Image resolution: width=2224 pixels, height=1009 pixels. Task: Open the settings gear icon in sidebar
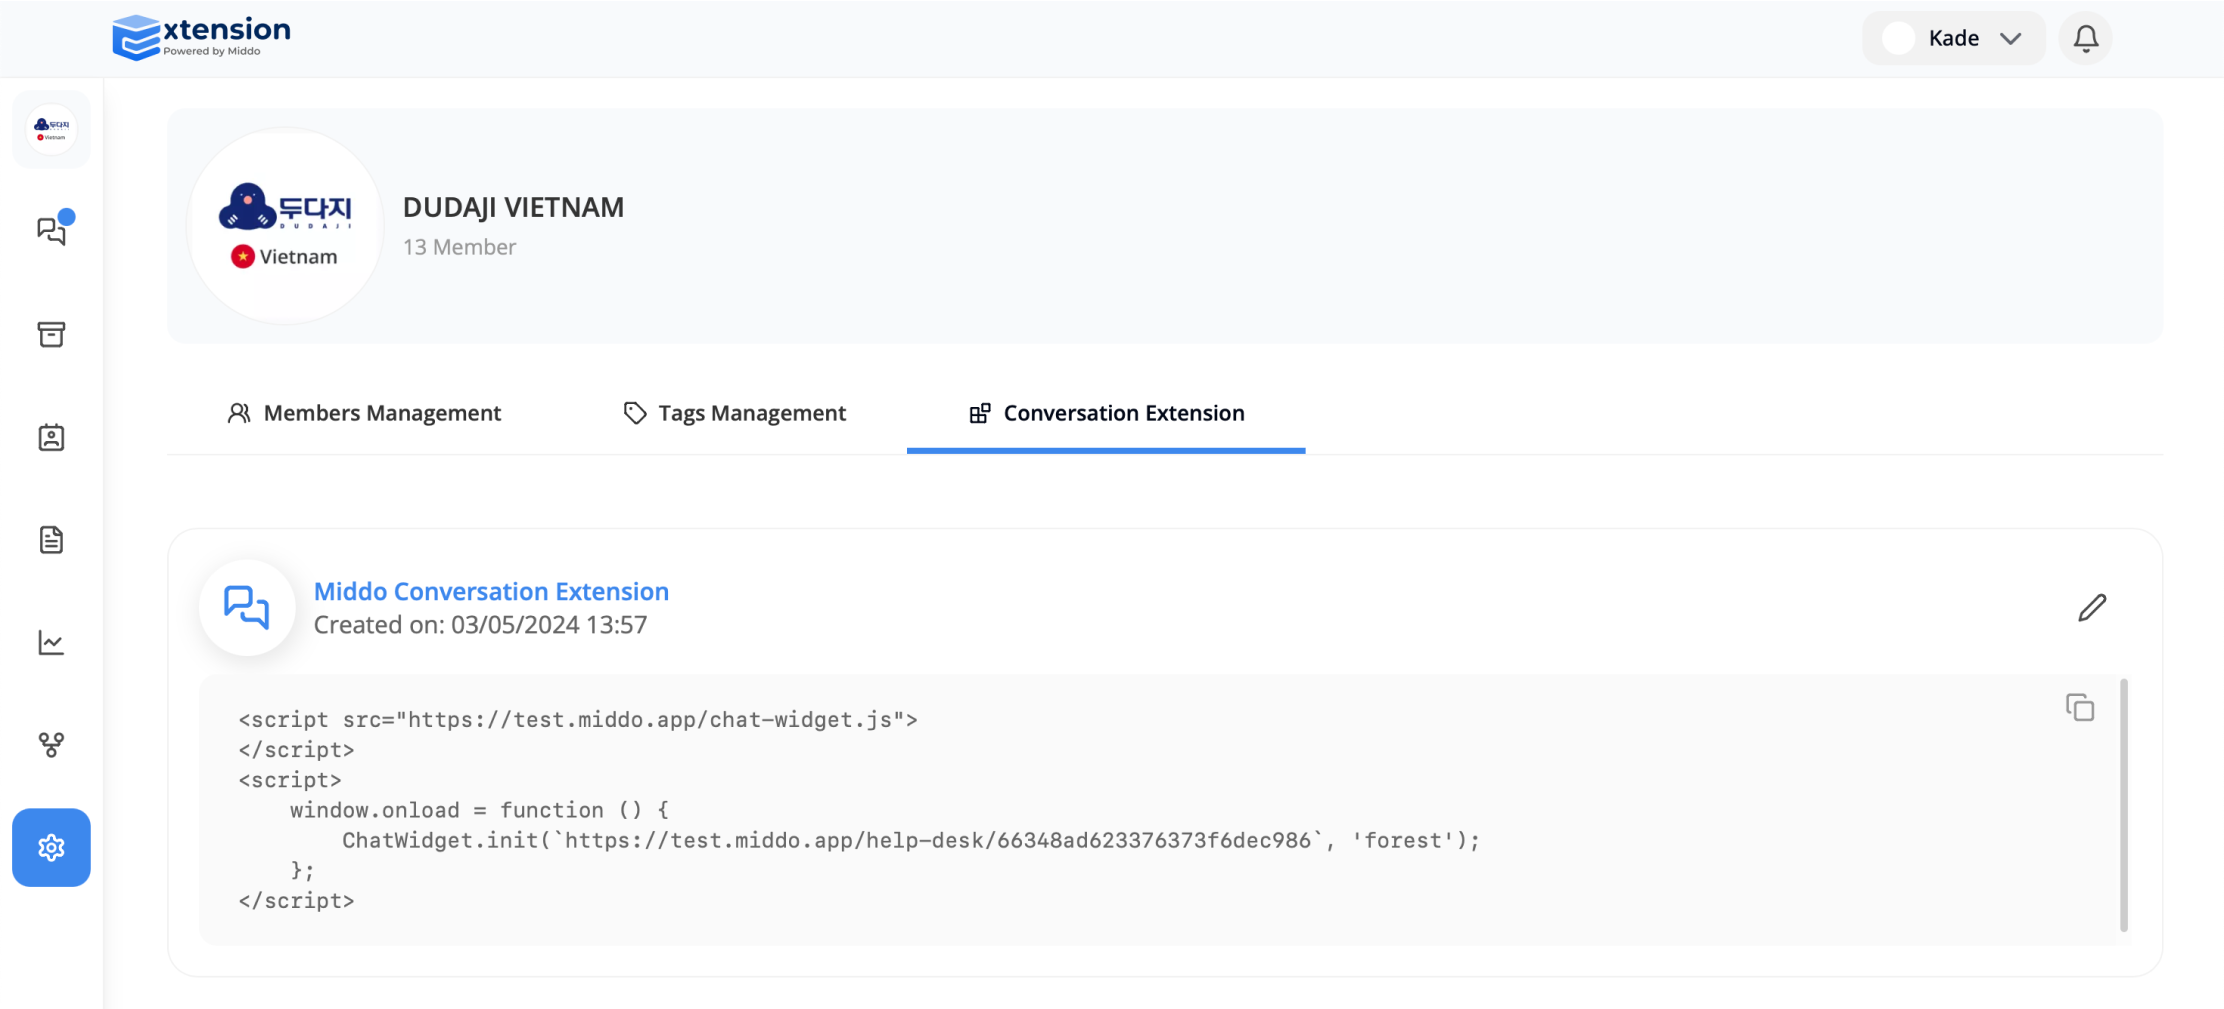pos(51,847)
